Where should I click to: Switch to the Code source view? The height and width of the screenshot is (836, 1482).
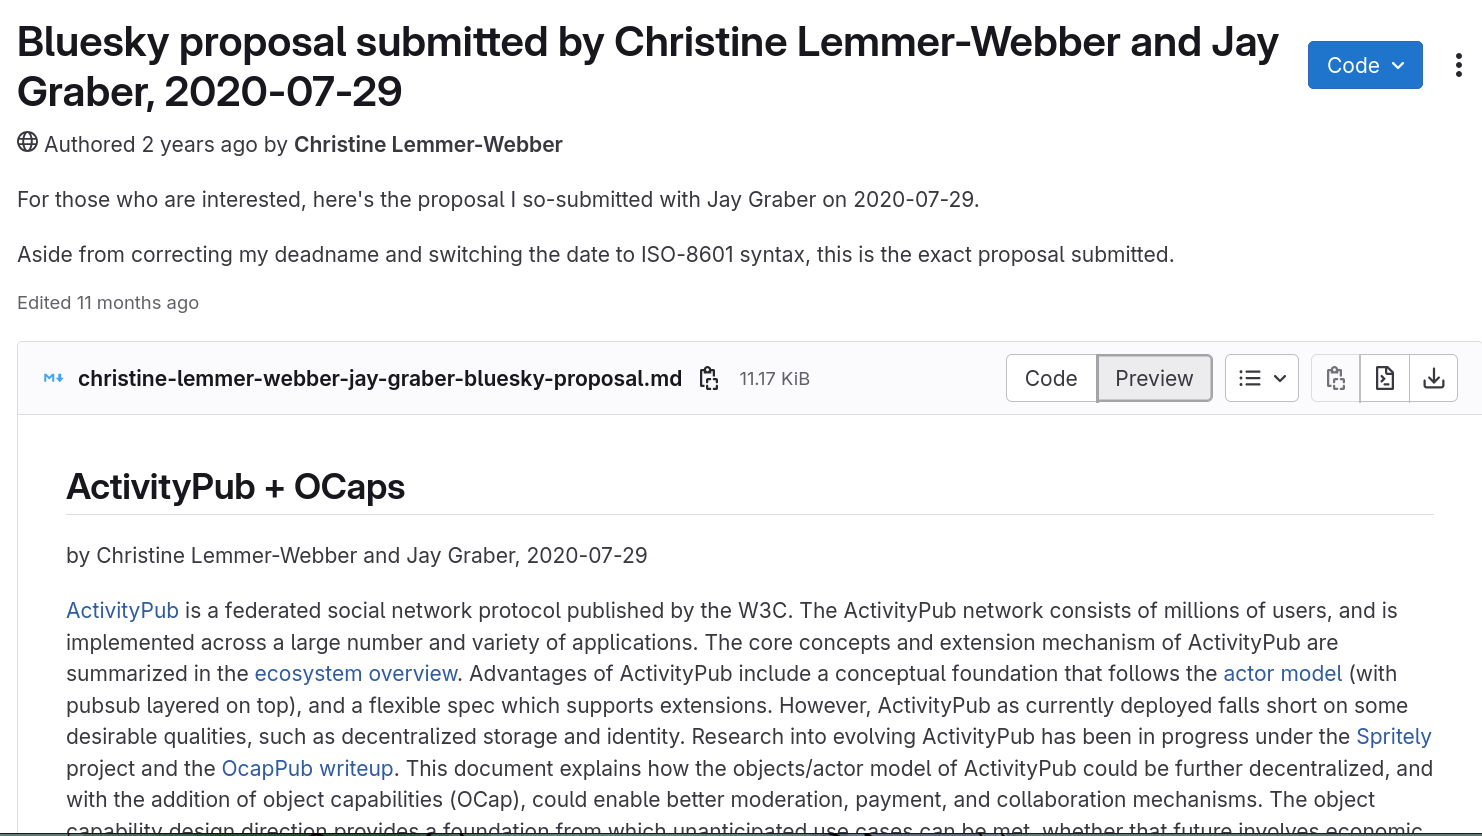[x=1051, y=379]
